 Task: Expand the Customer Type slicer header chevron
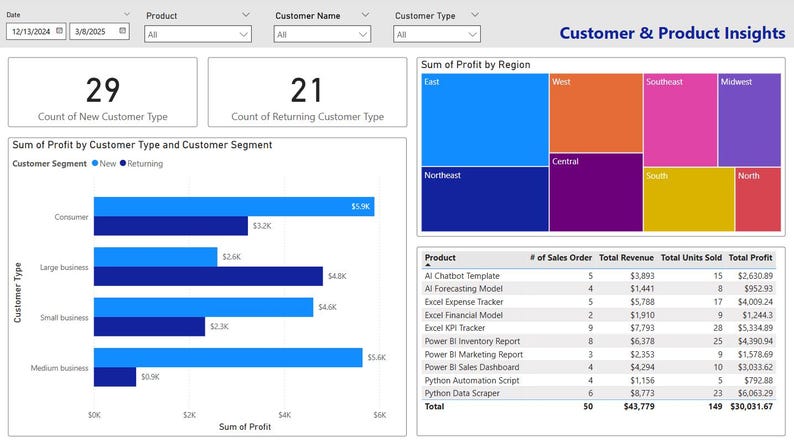[x=474, y=15]
